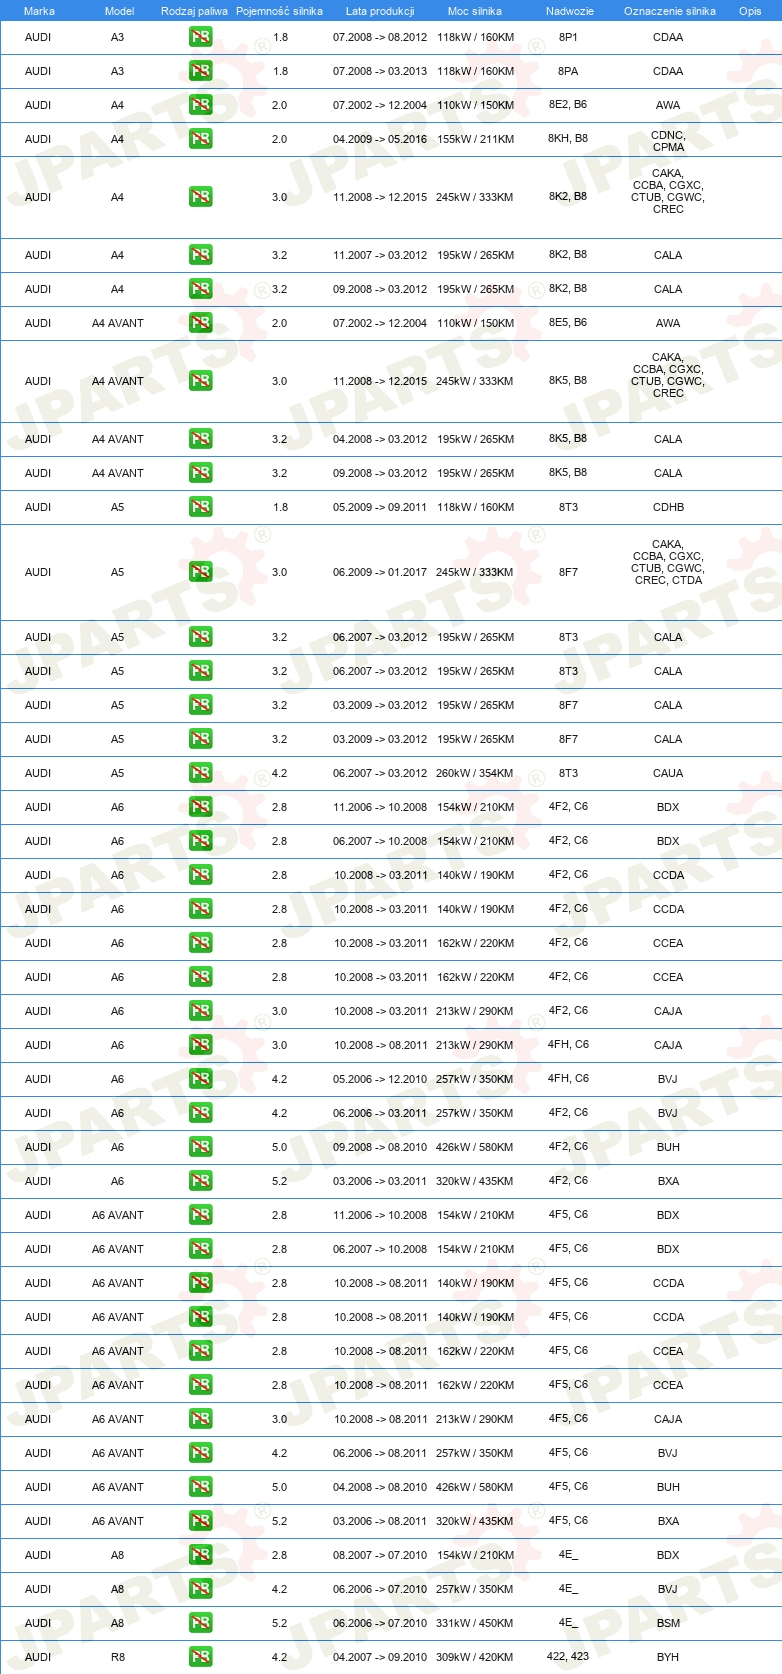Select years cell 05.2006 -> 12.2010
Viewport: 782px width, 1674px height.
380,1079
